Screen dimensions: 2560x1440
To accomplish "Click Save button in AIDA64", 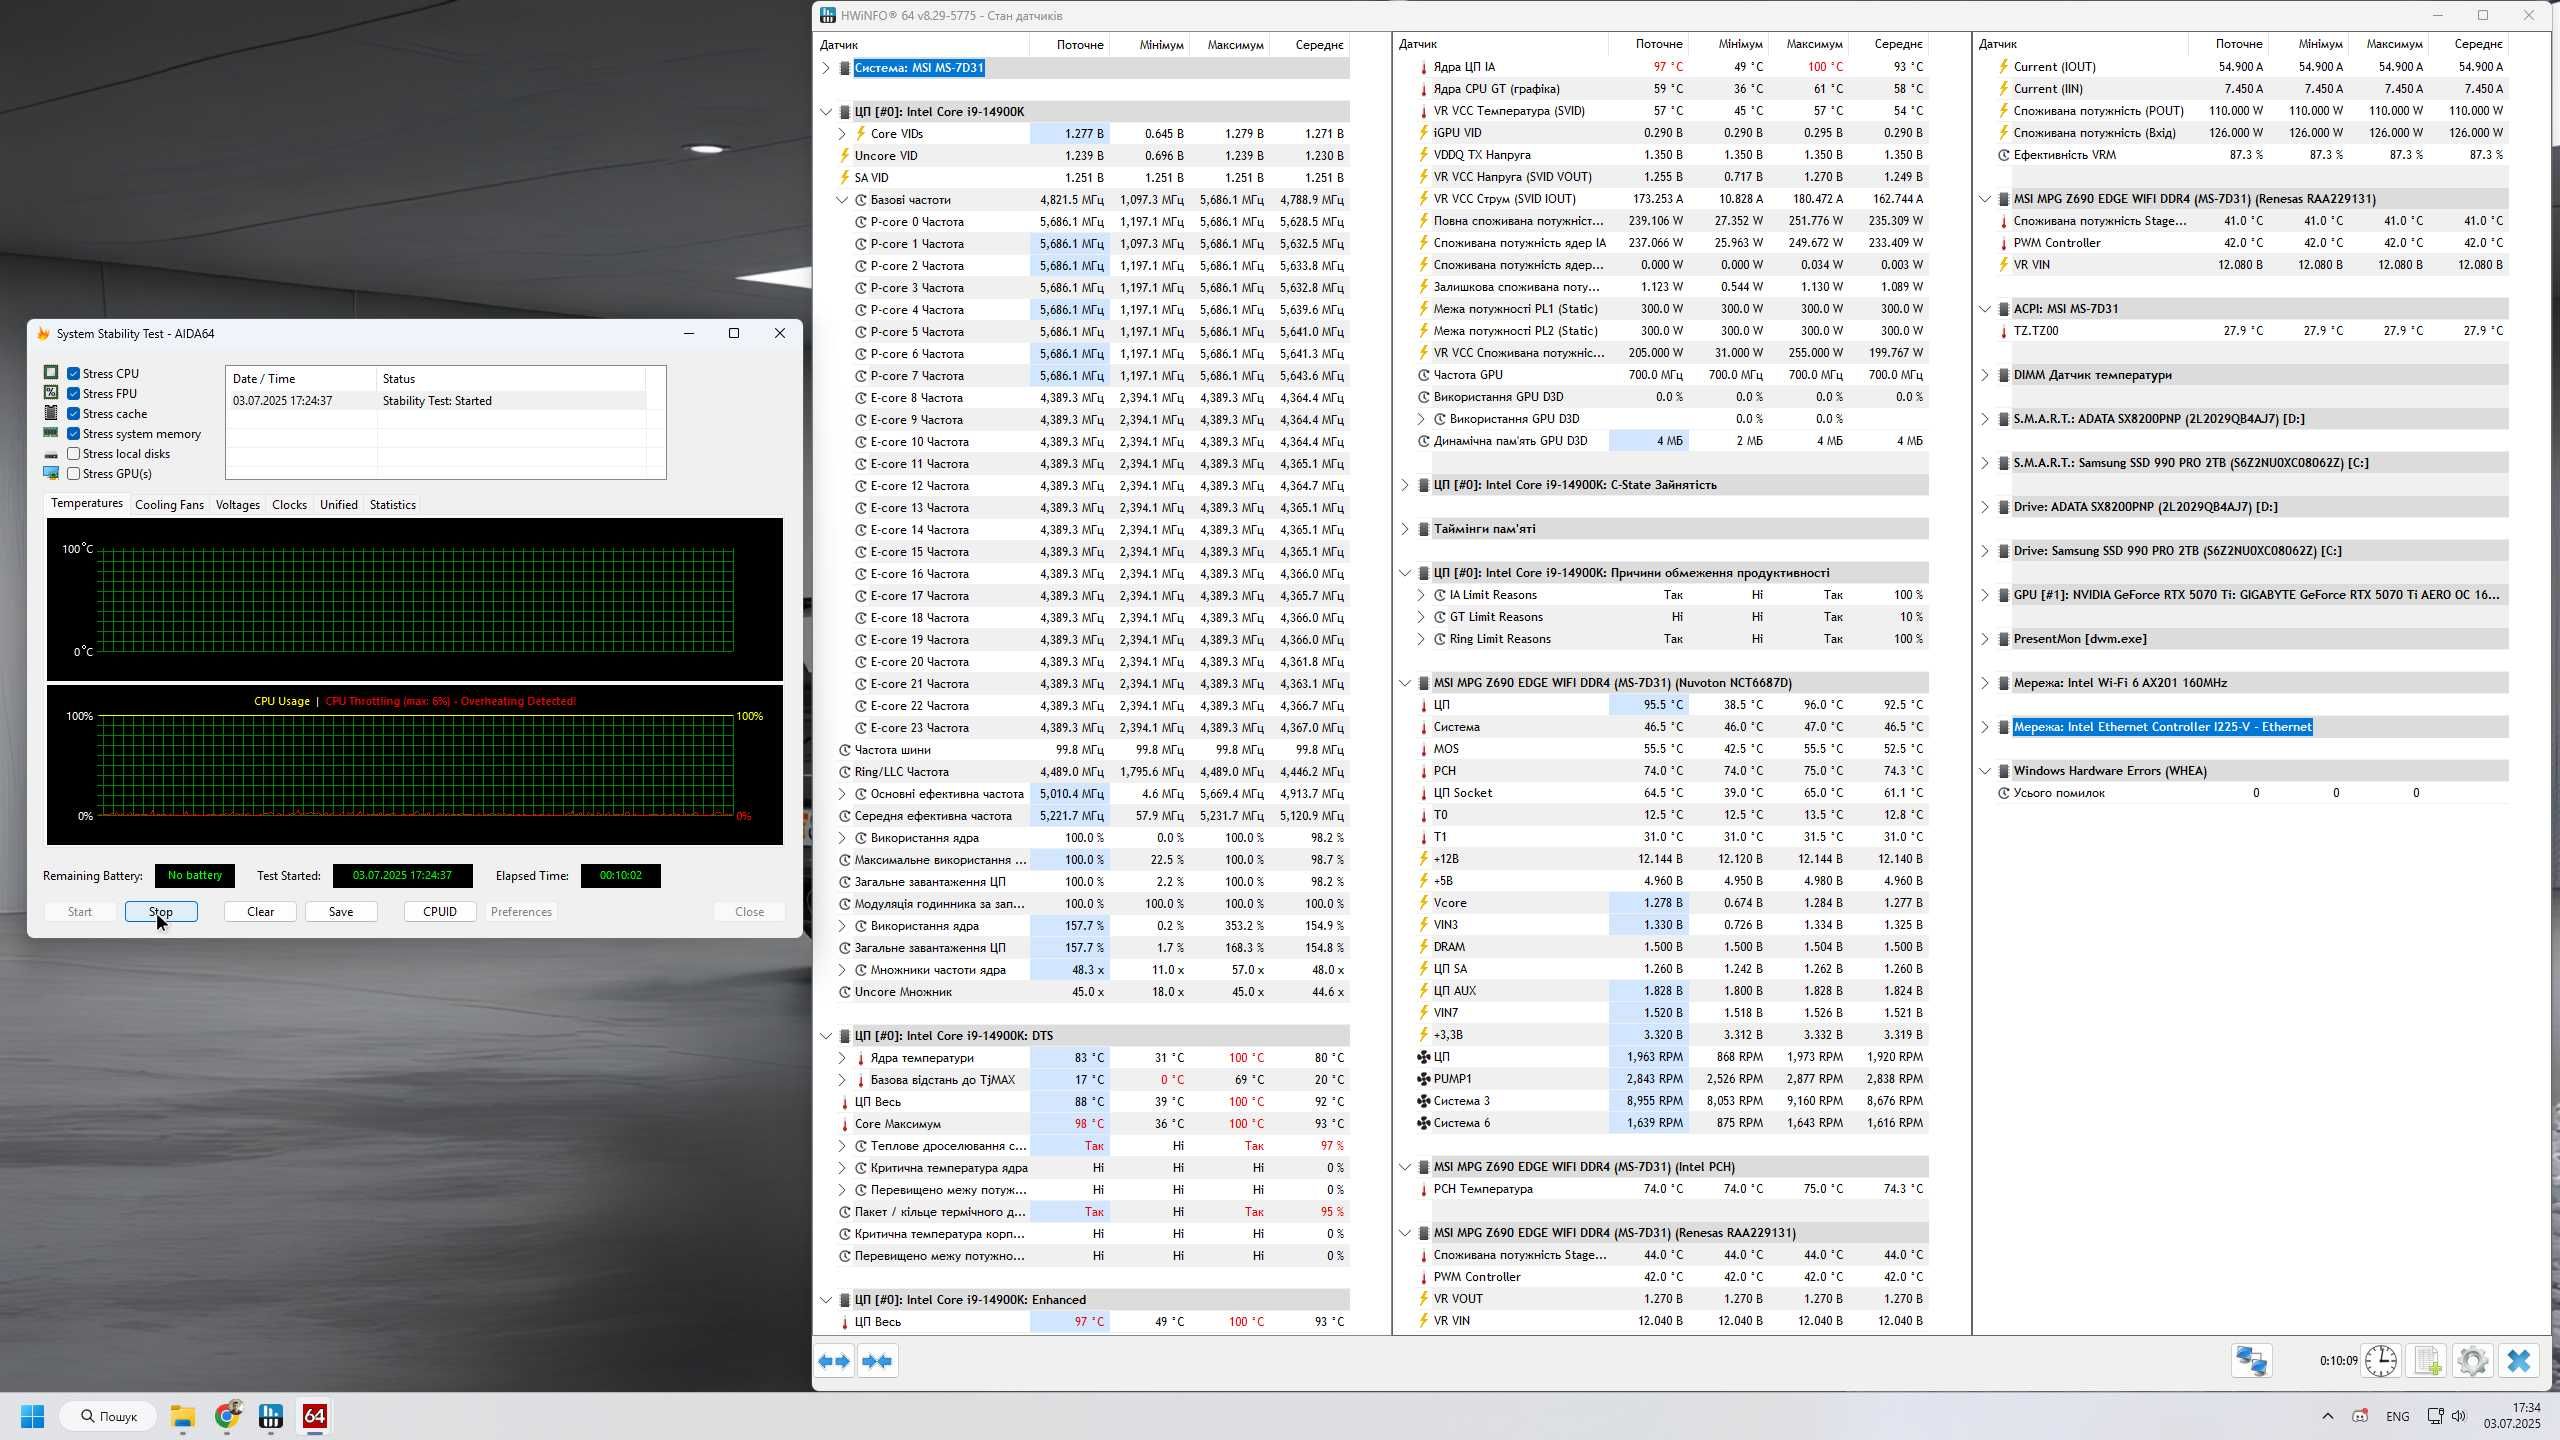I will coord(341,912).
